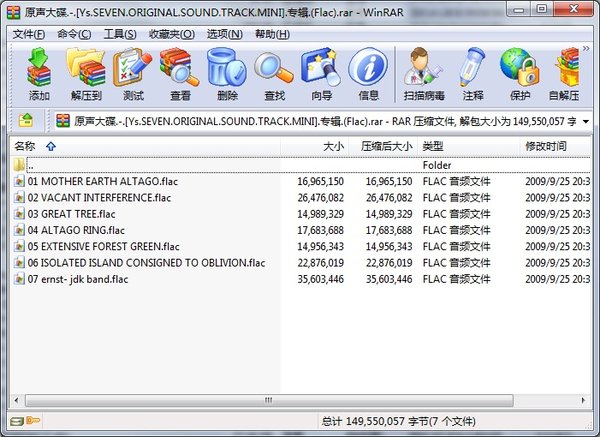
Task: Go up one folder level icon
Action: click(26, 121)
